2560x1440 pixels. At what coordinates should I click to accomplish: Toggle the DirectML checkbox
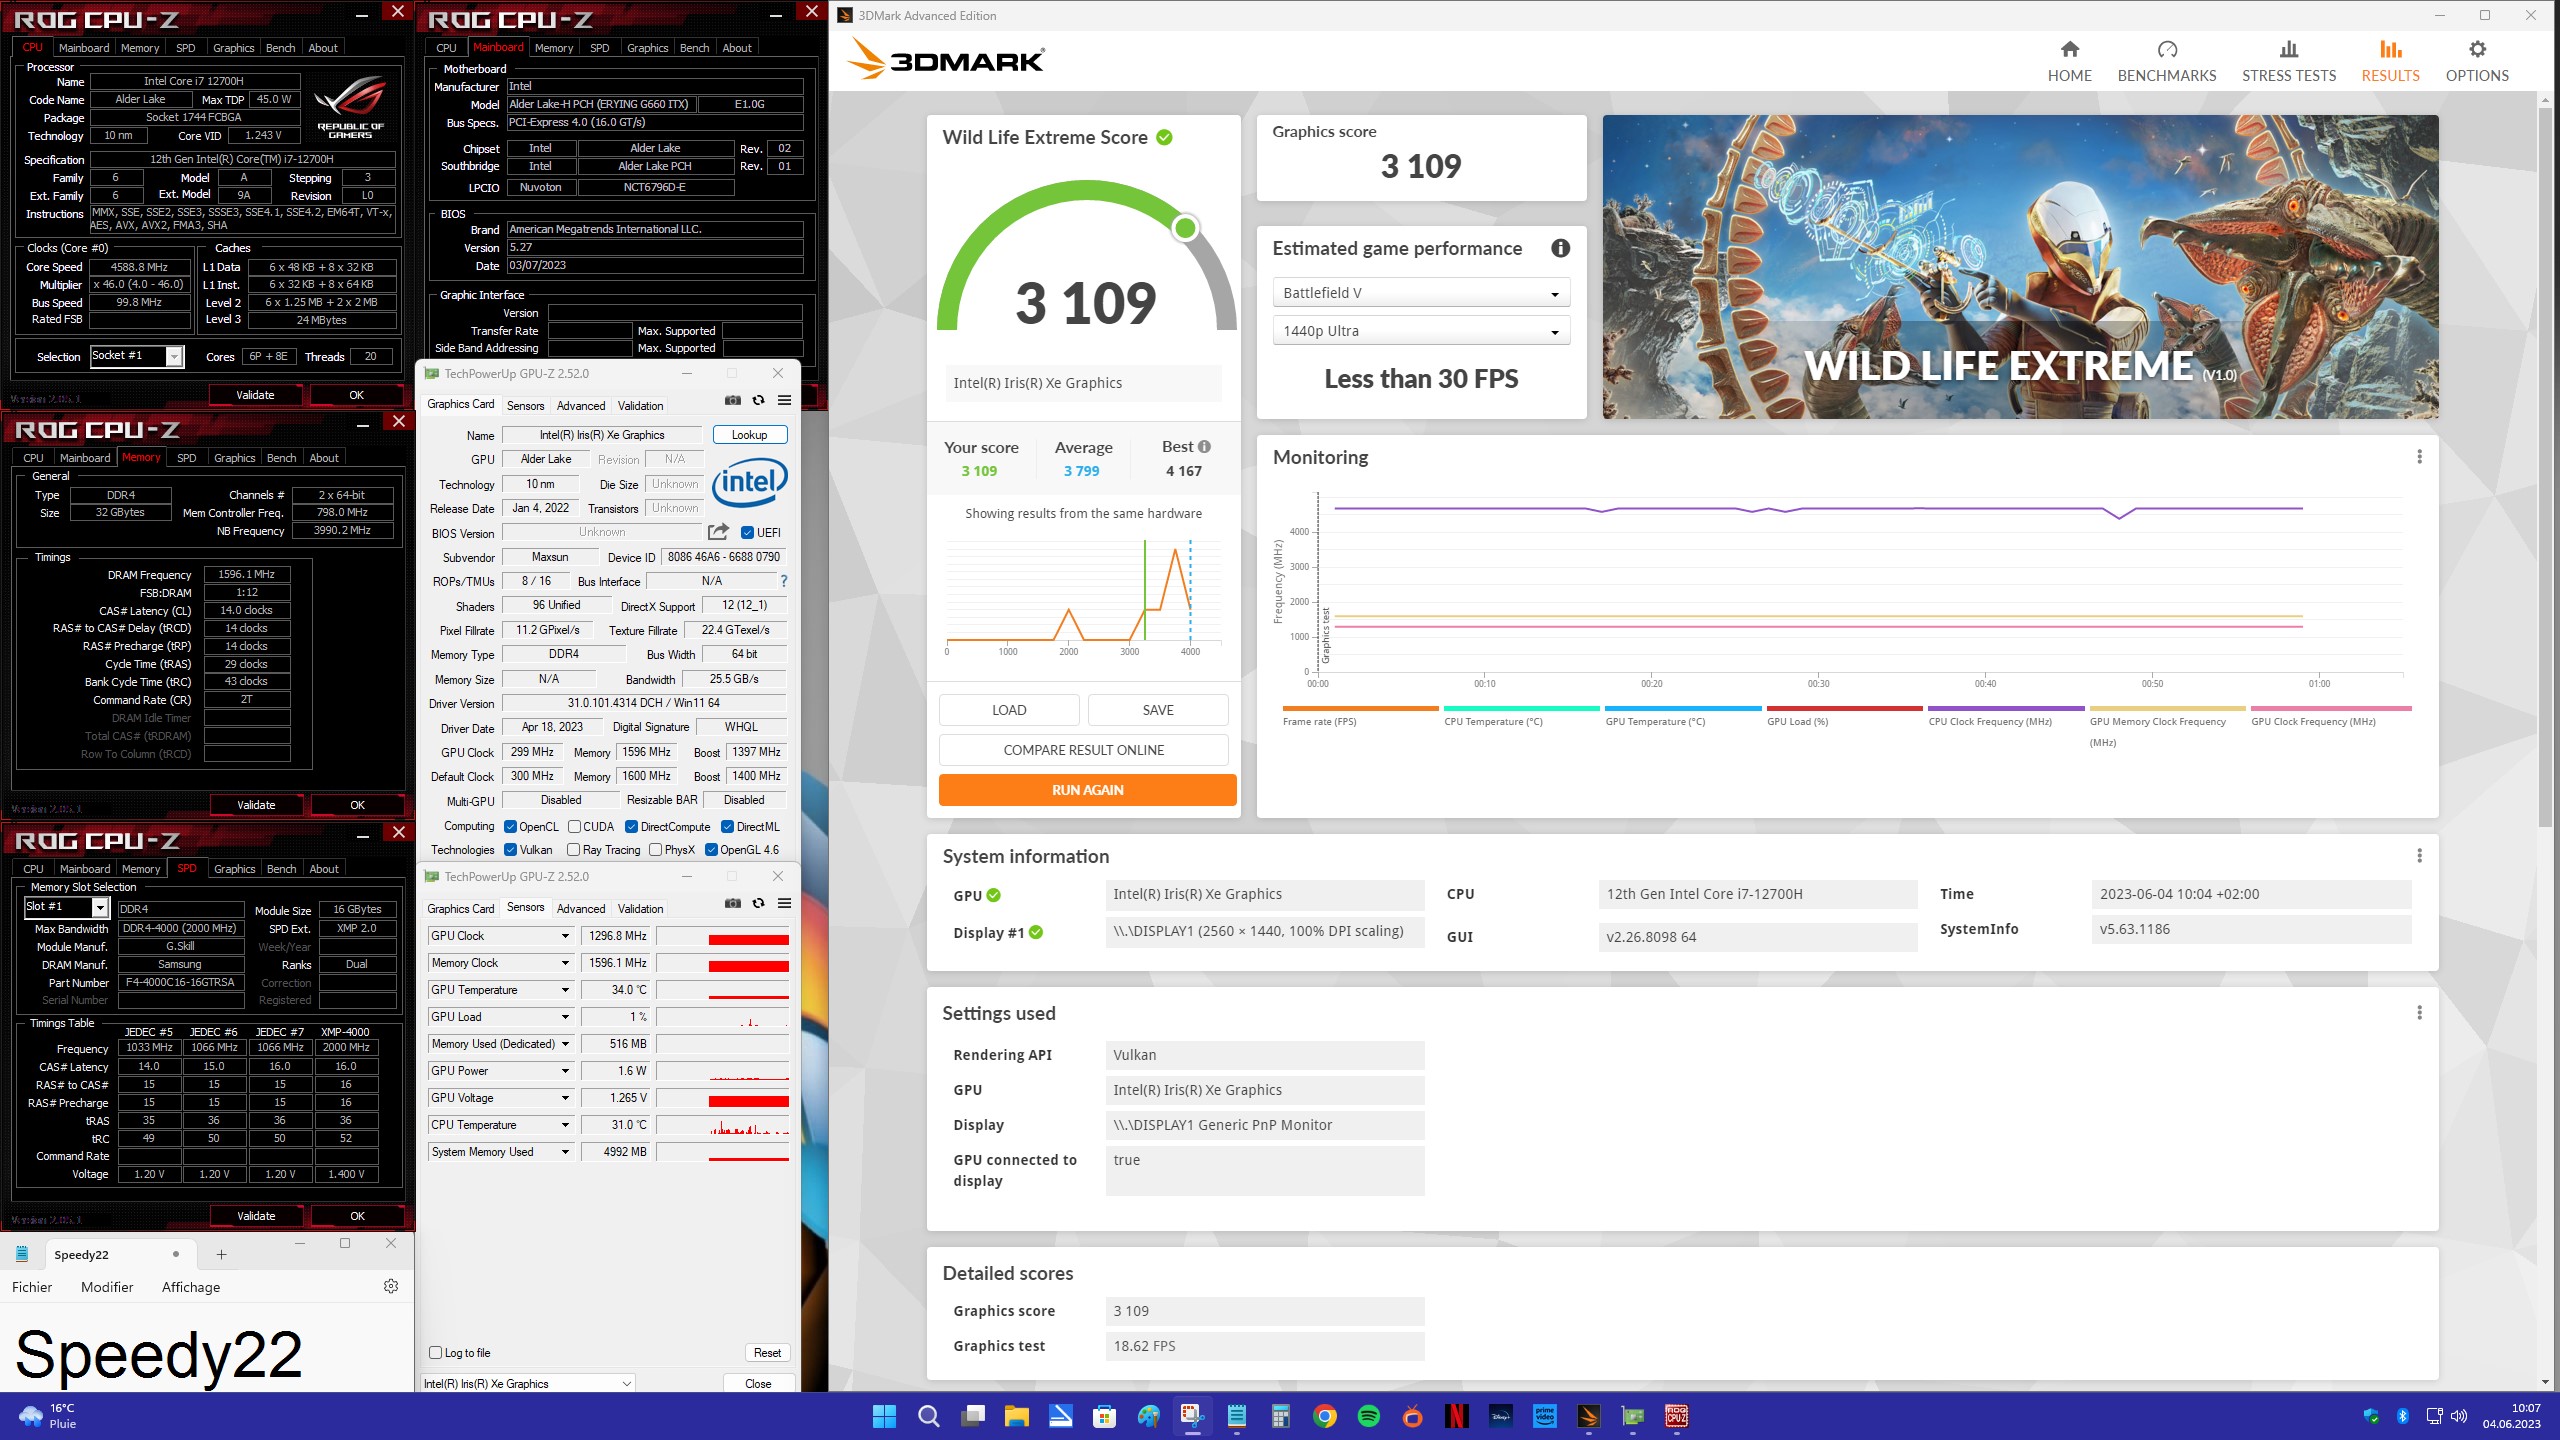[727, 827]
